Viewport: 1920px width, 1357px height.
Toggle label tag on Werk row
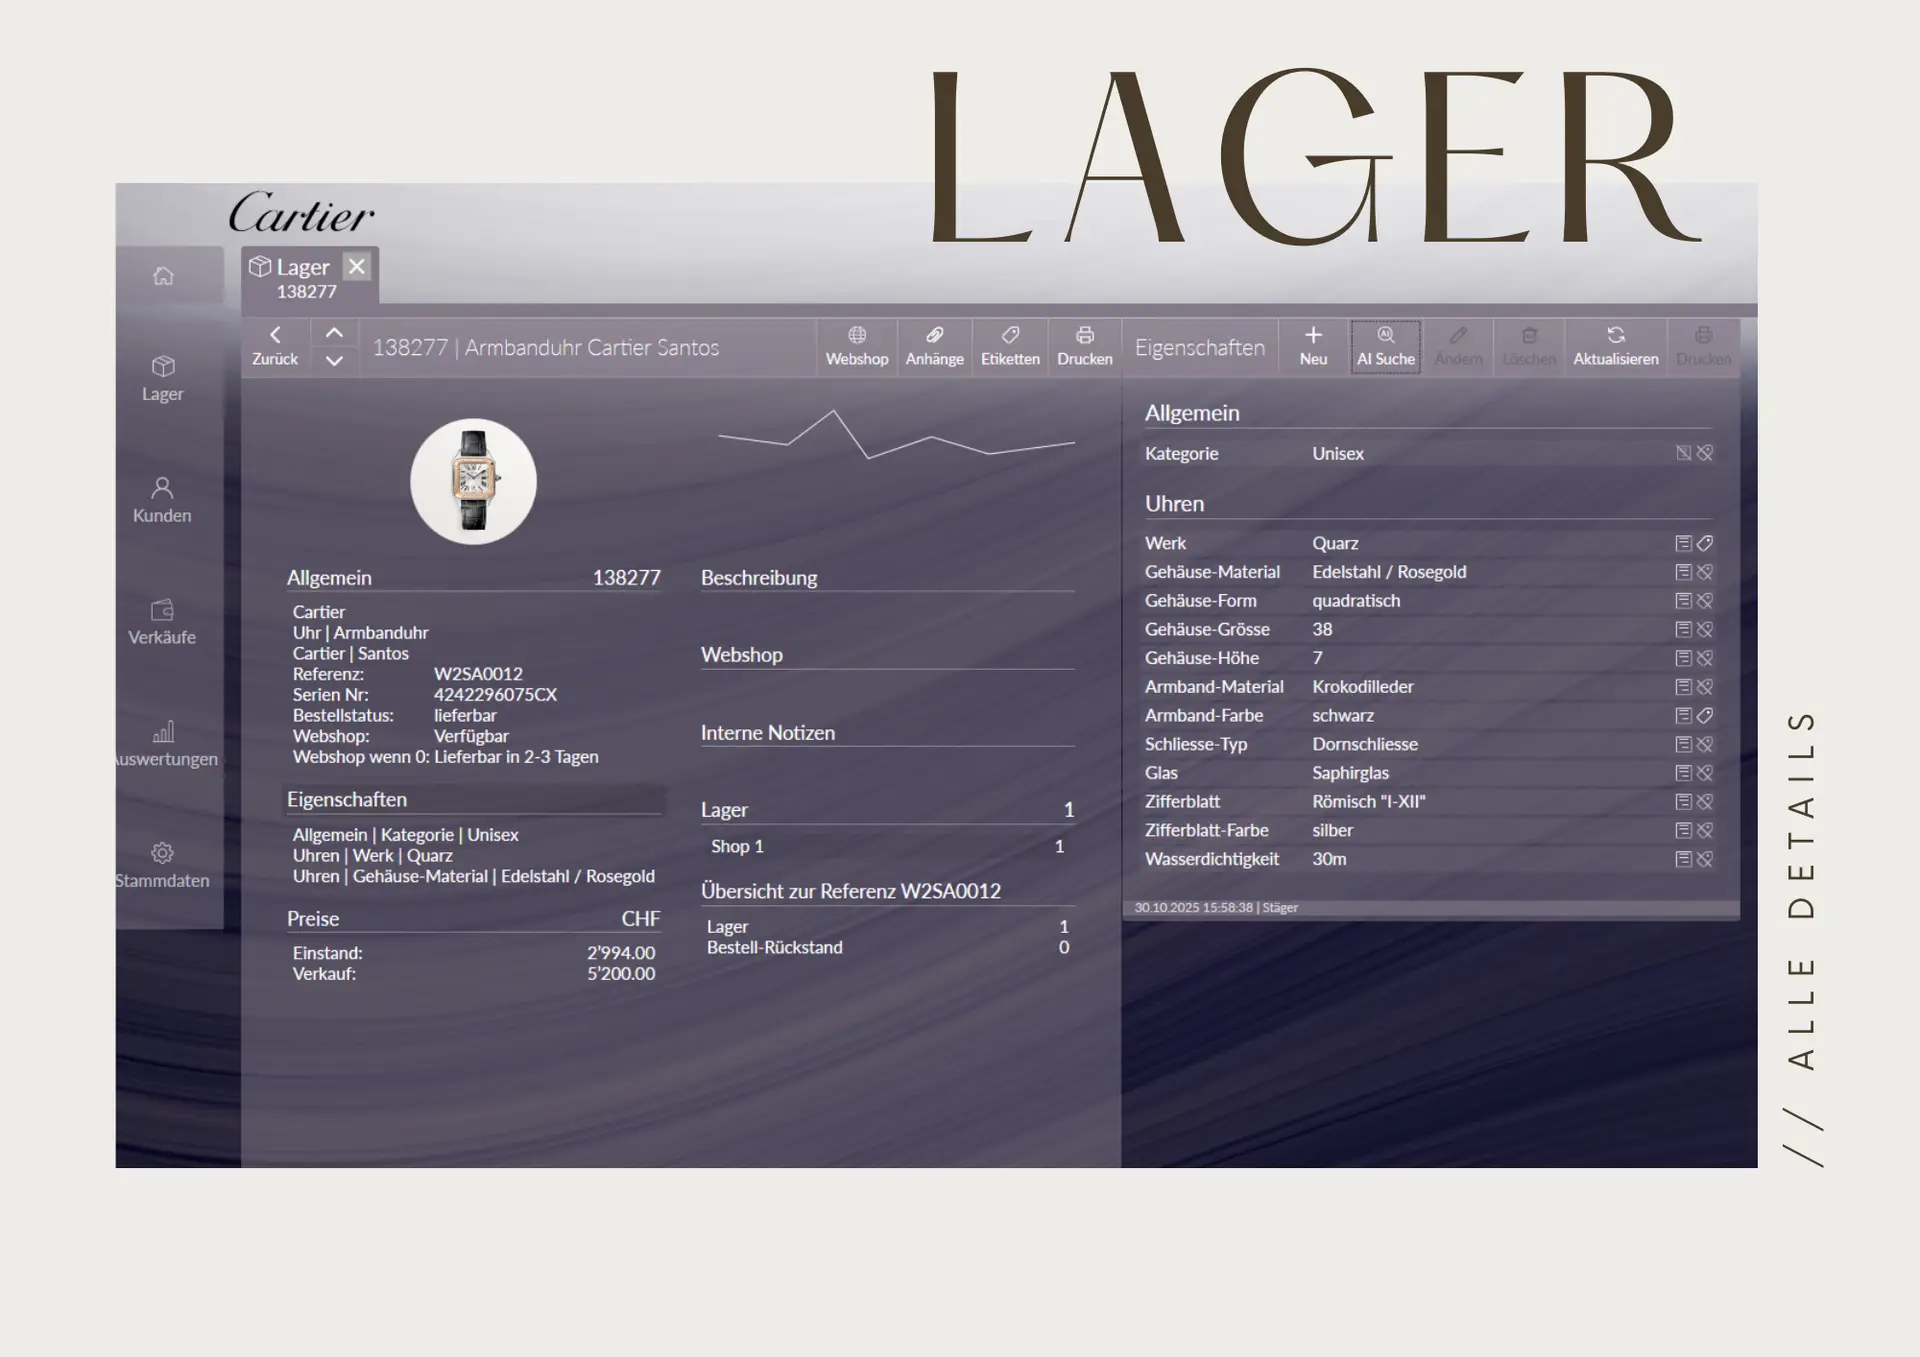click(1706, 543)
